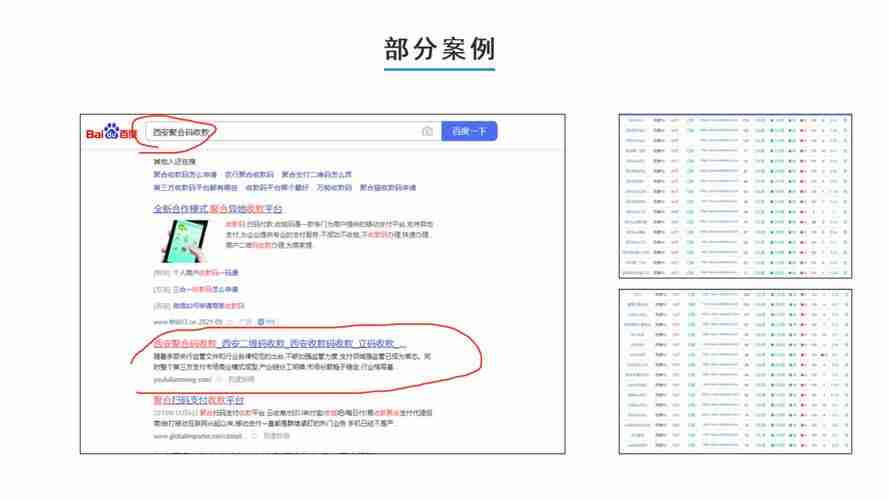Click the tablet thumbnail in the first result

pos(185,241)
